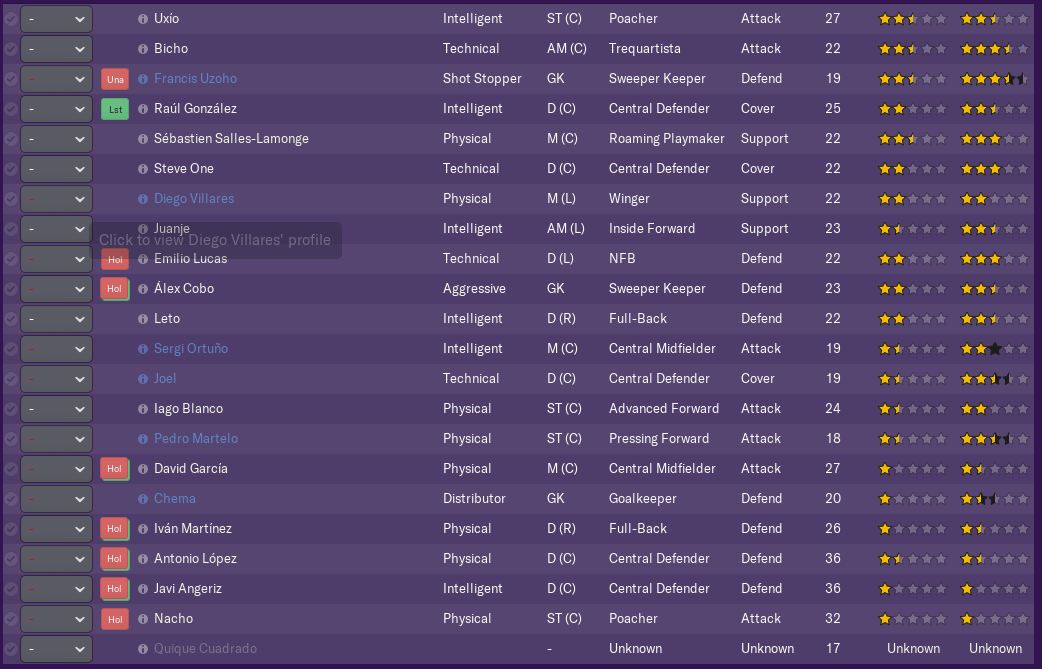Click the 'Hol' holiday badge for Nacho
The height and width of the screenshot is (669, 1042).
[115, 619]
